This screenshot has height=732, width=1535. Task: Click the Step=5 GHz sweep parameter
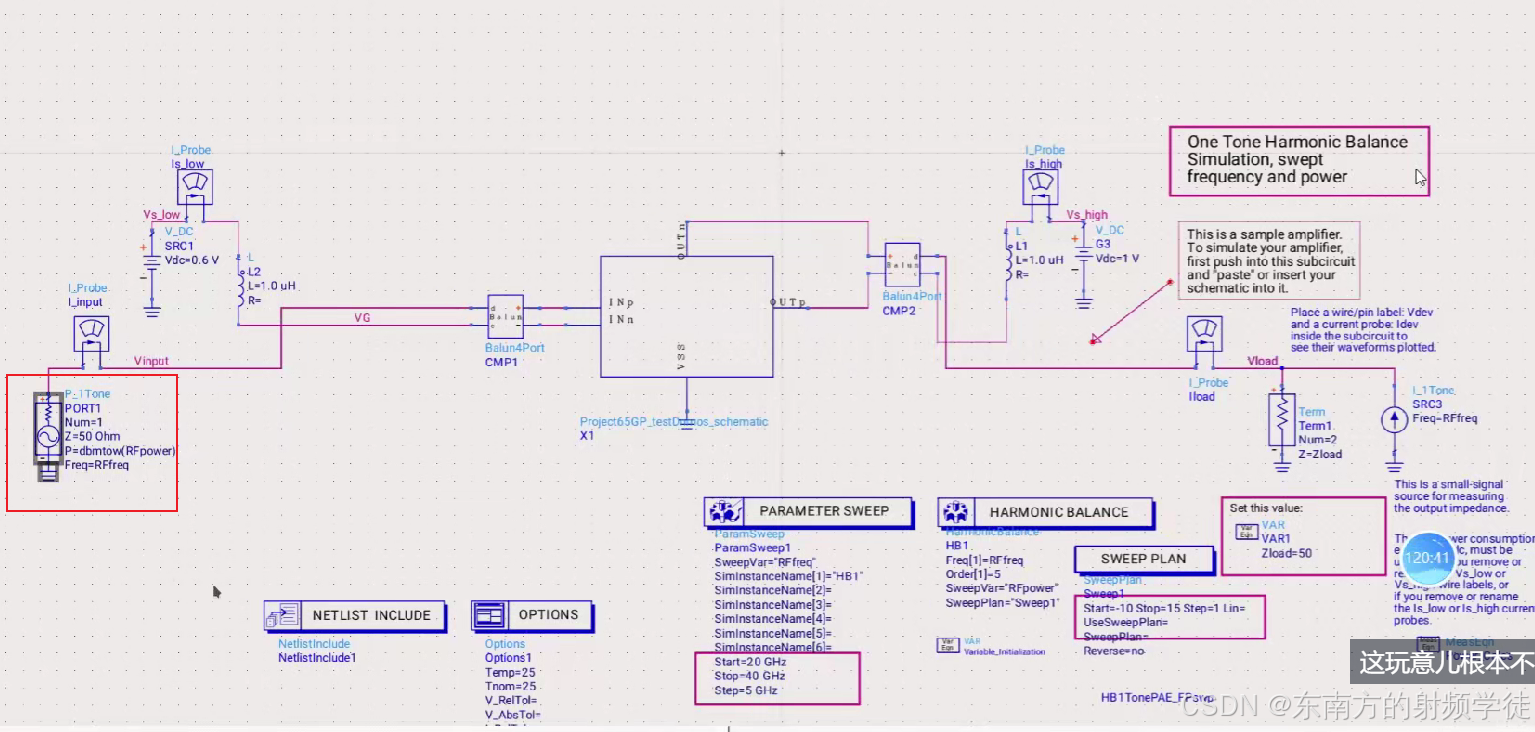(x=746, y=690)
